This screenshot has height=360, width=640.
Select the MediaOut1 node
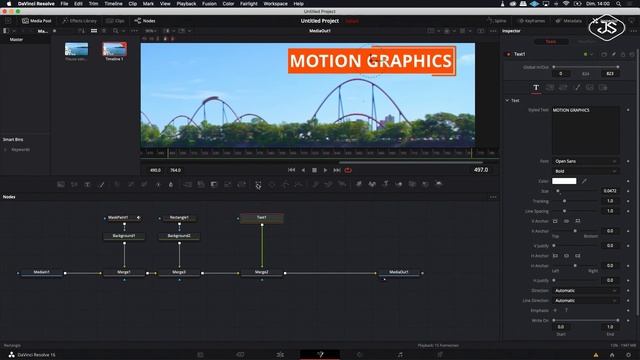tap(399, 272)
